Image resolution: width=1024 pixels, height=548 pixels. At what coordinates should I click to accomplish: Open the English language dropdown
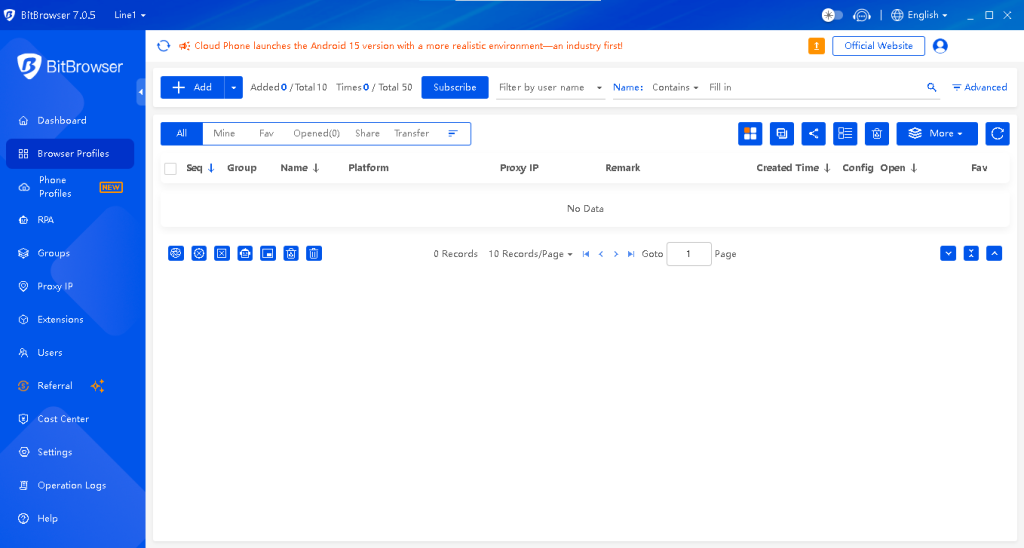click(920, 15)
